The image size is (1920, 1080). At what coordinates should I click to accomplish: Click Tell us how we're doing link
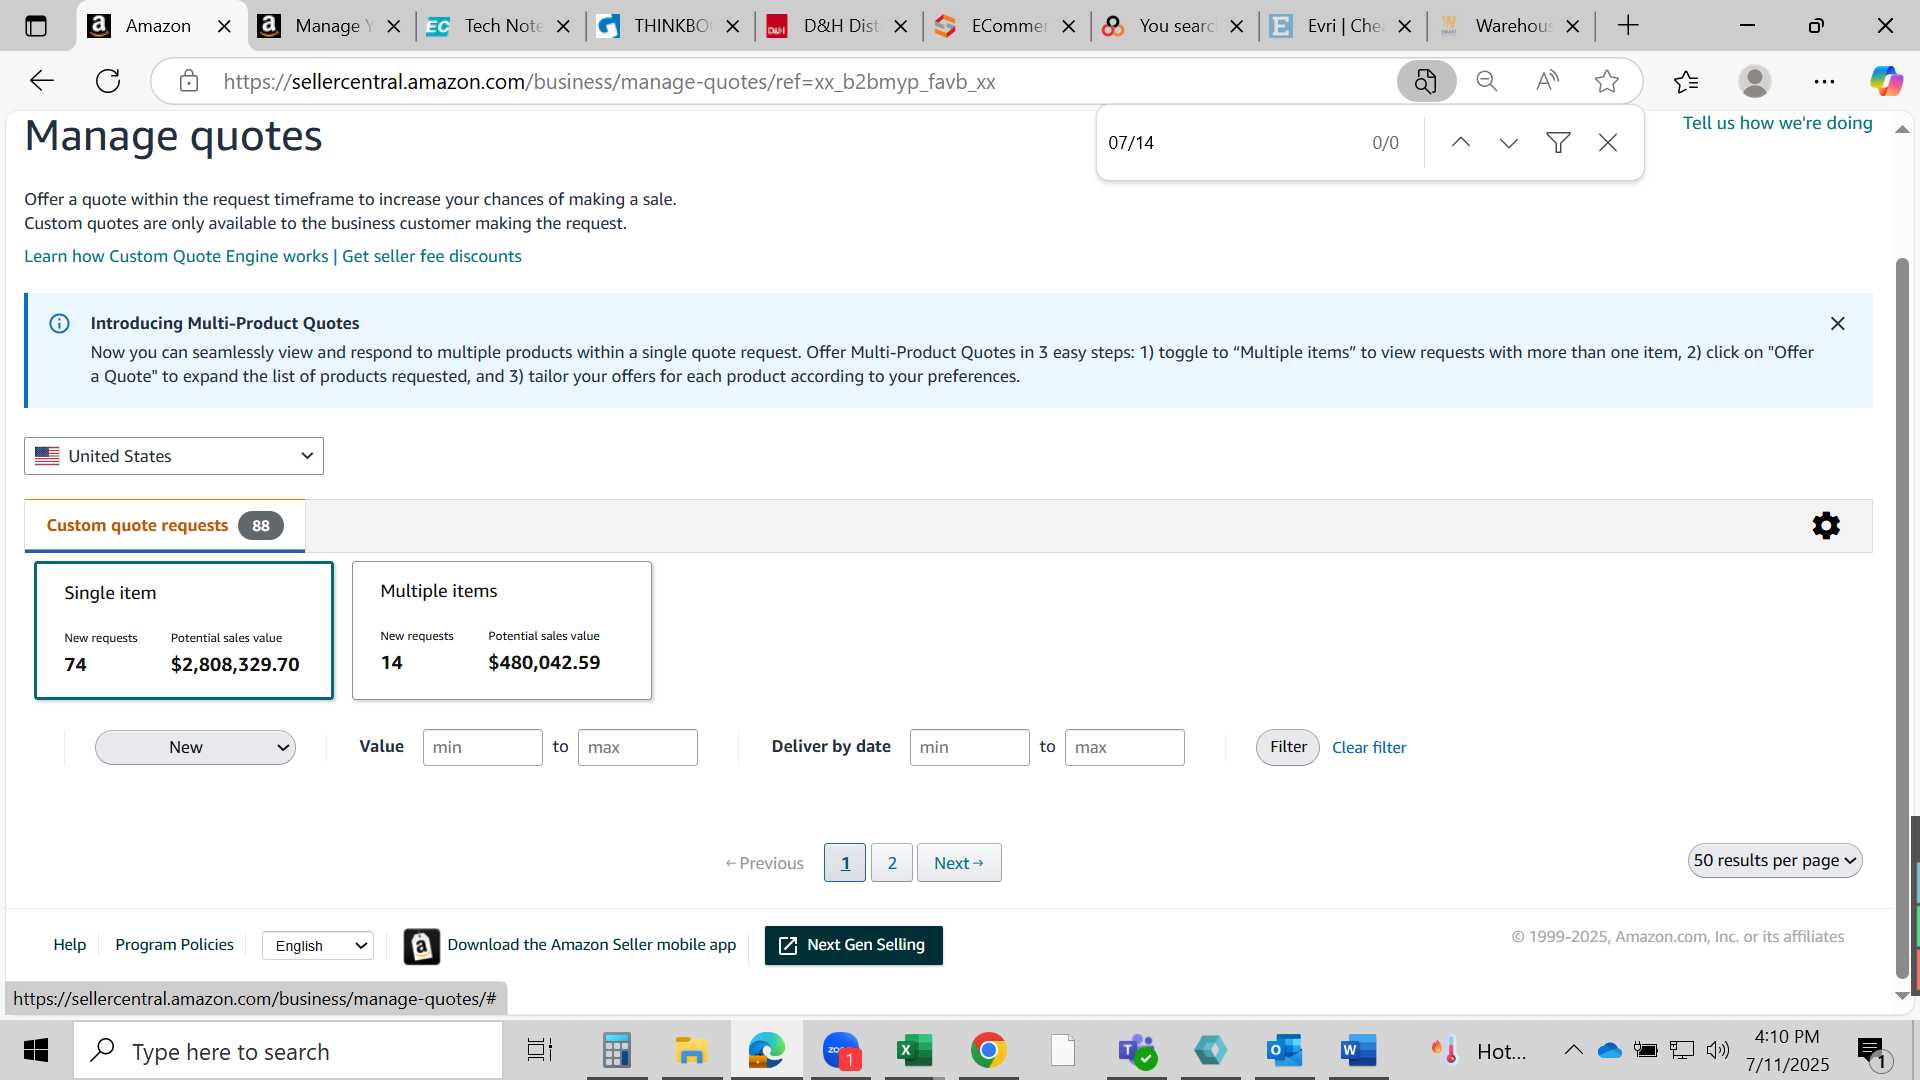pos(1777,123)
